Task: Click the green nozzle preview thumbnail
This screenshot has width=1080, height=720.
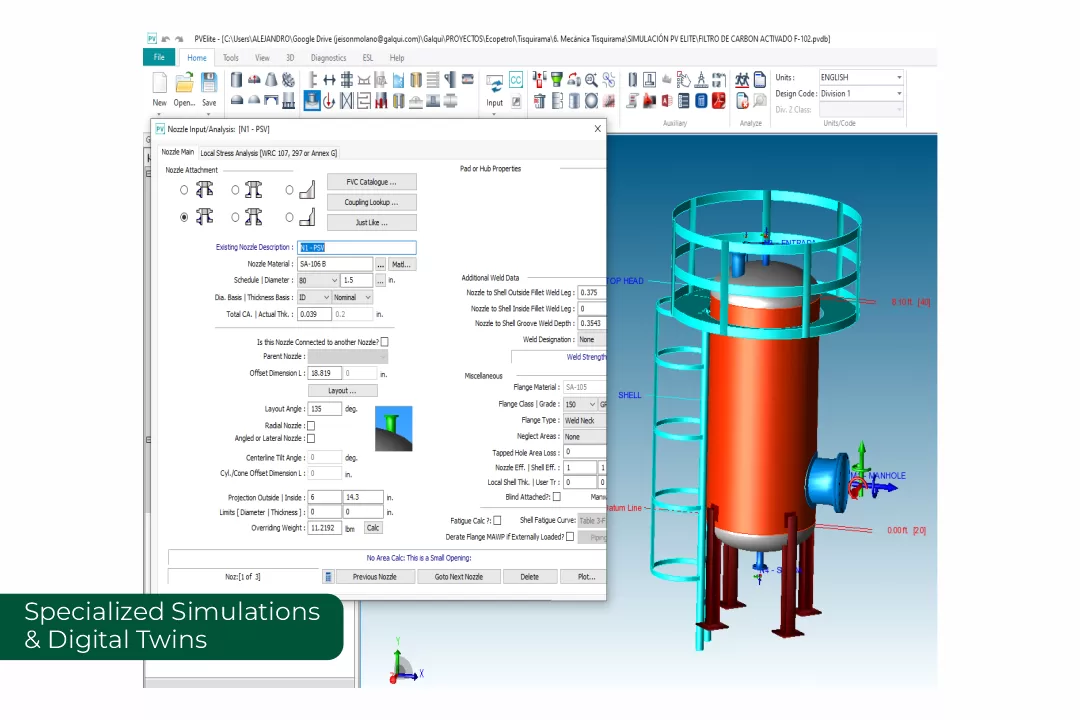Action: click(393, 429)
